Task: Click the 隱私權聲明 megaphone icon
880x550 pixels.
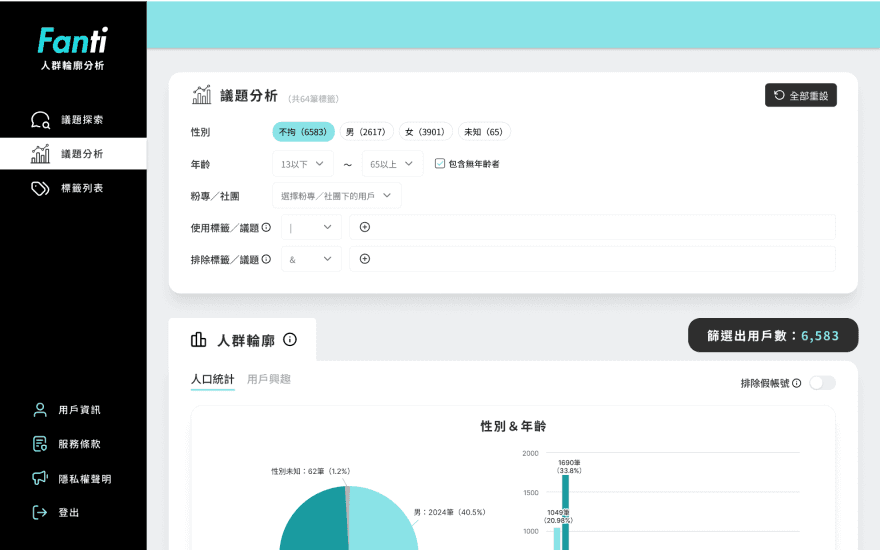Action: [x=40, y=478]
